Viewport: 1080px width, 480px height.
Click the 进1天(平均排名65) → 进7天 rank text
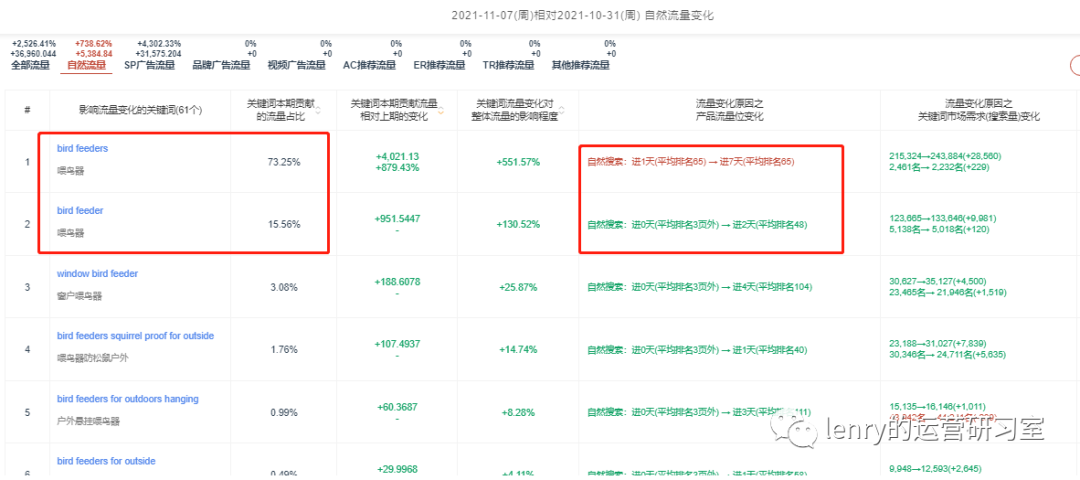[691, 163]
